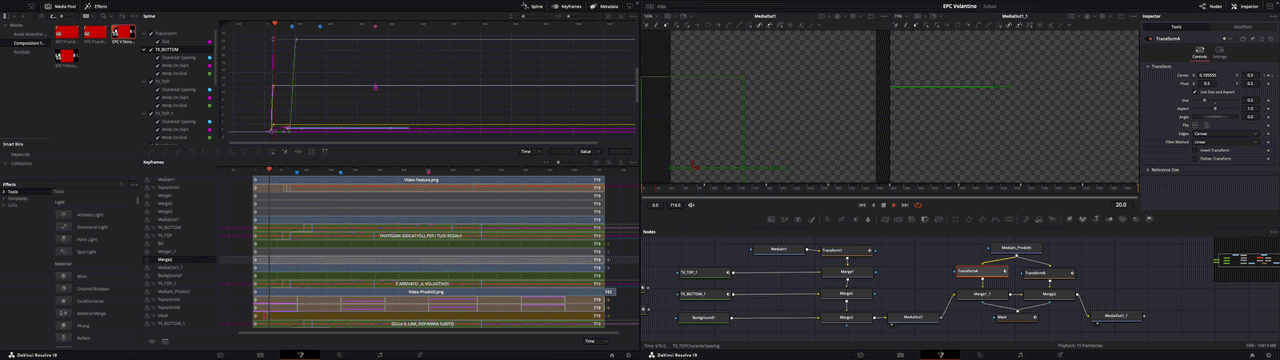Toggle the red loop playback button
1280x360 pixels.
tap(917, 205)
